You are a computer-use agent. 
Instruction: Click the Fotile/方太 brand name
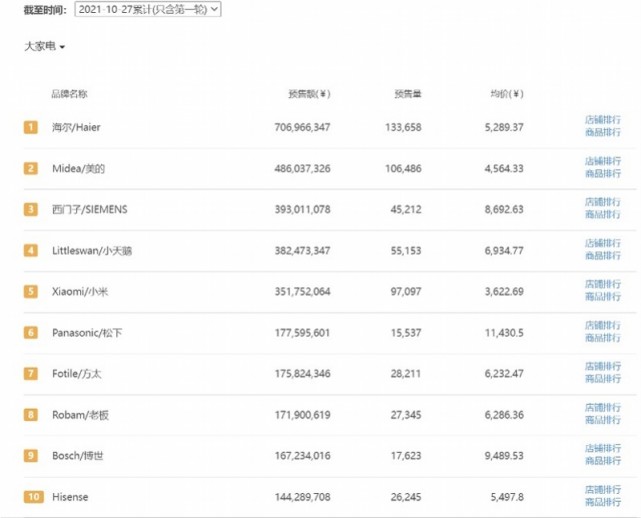pos(76,373)
